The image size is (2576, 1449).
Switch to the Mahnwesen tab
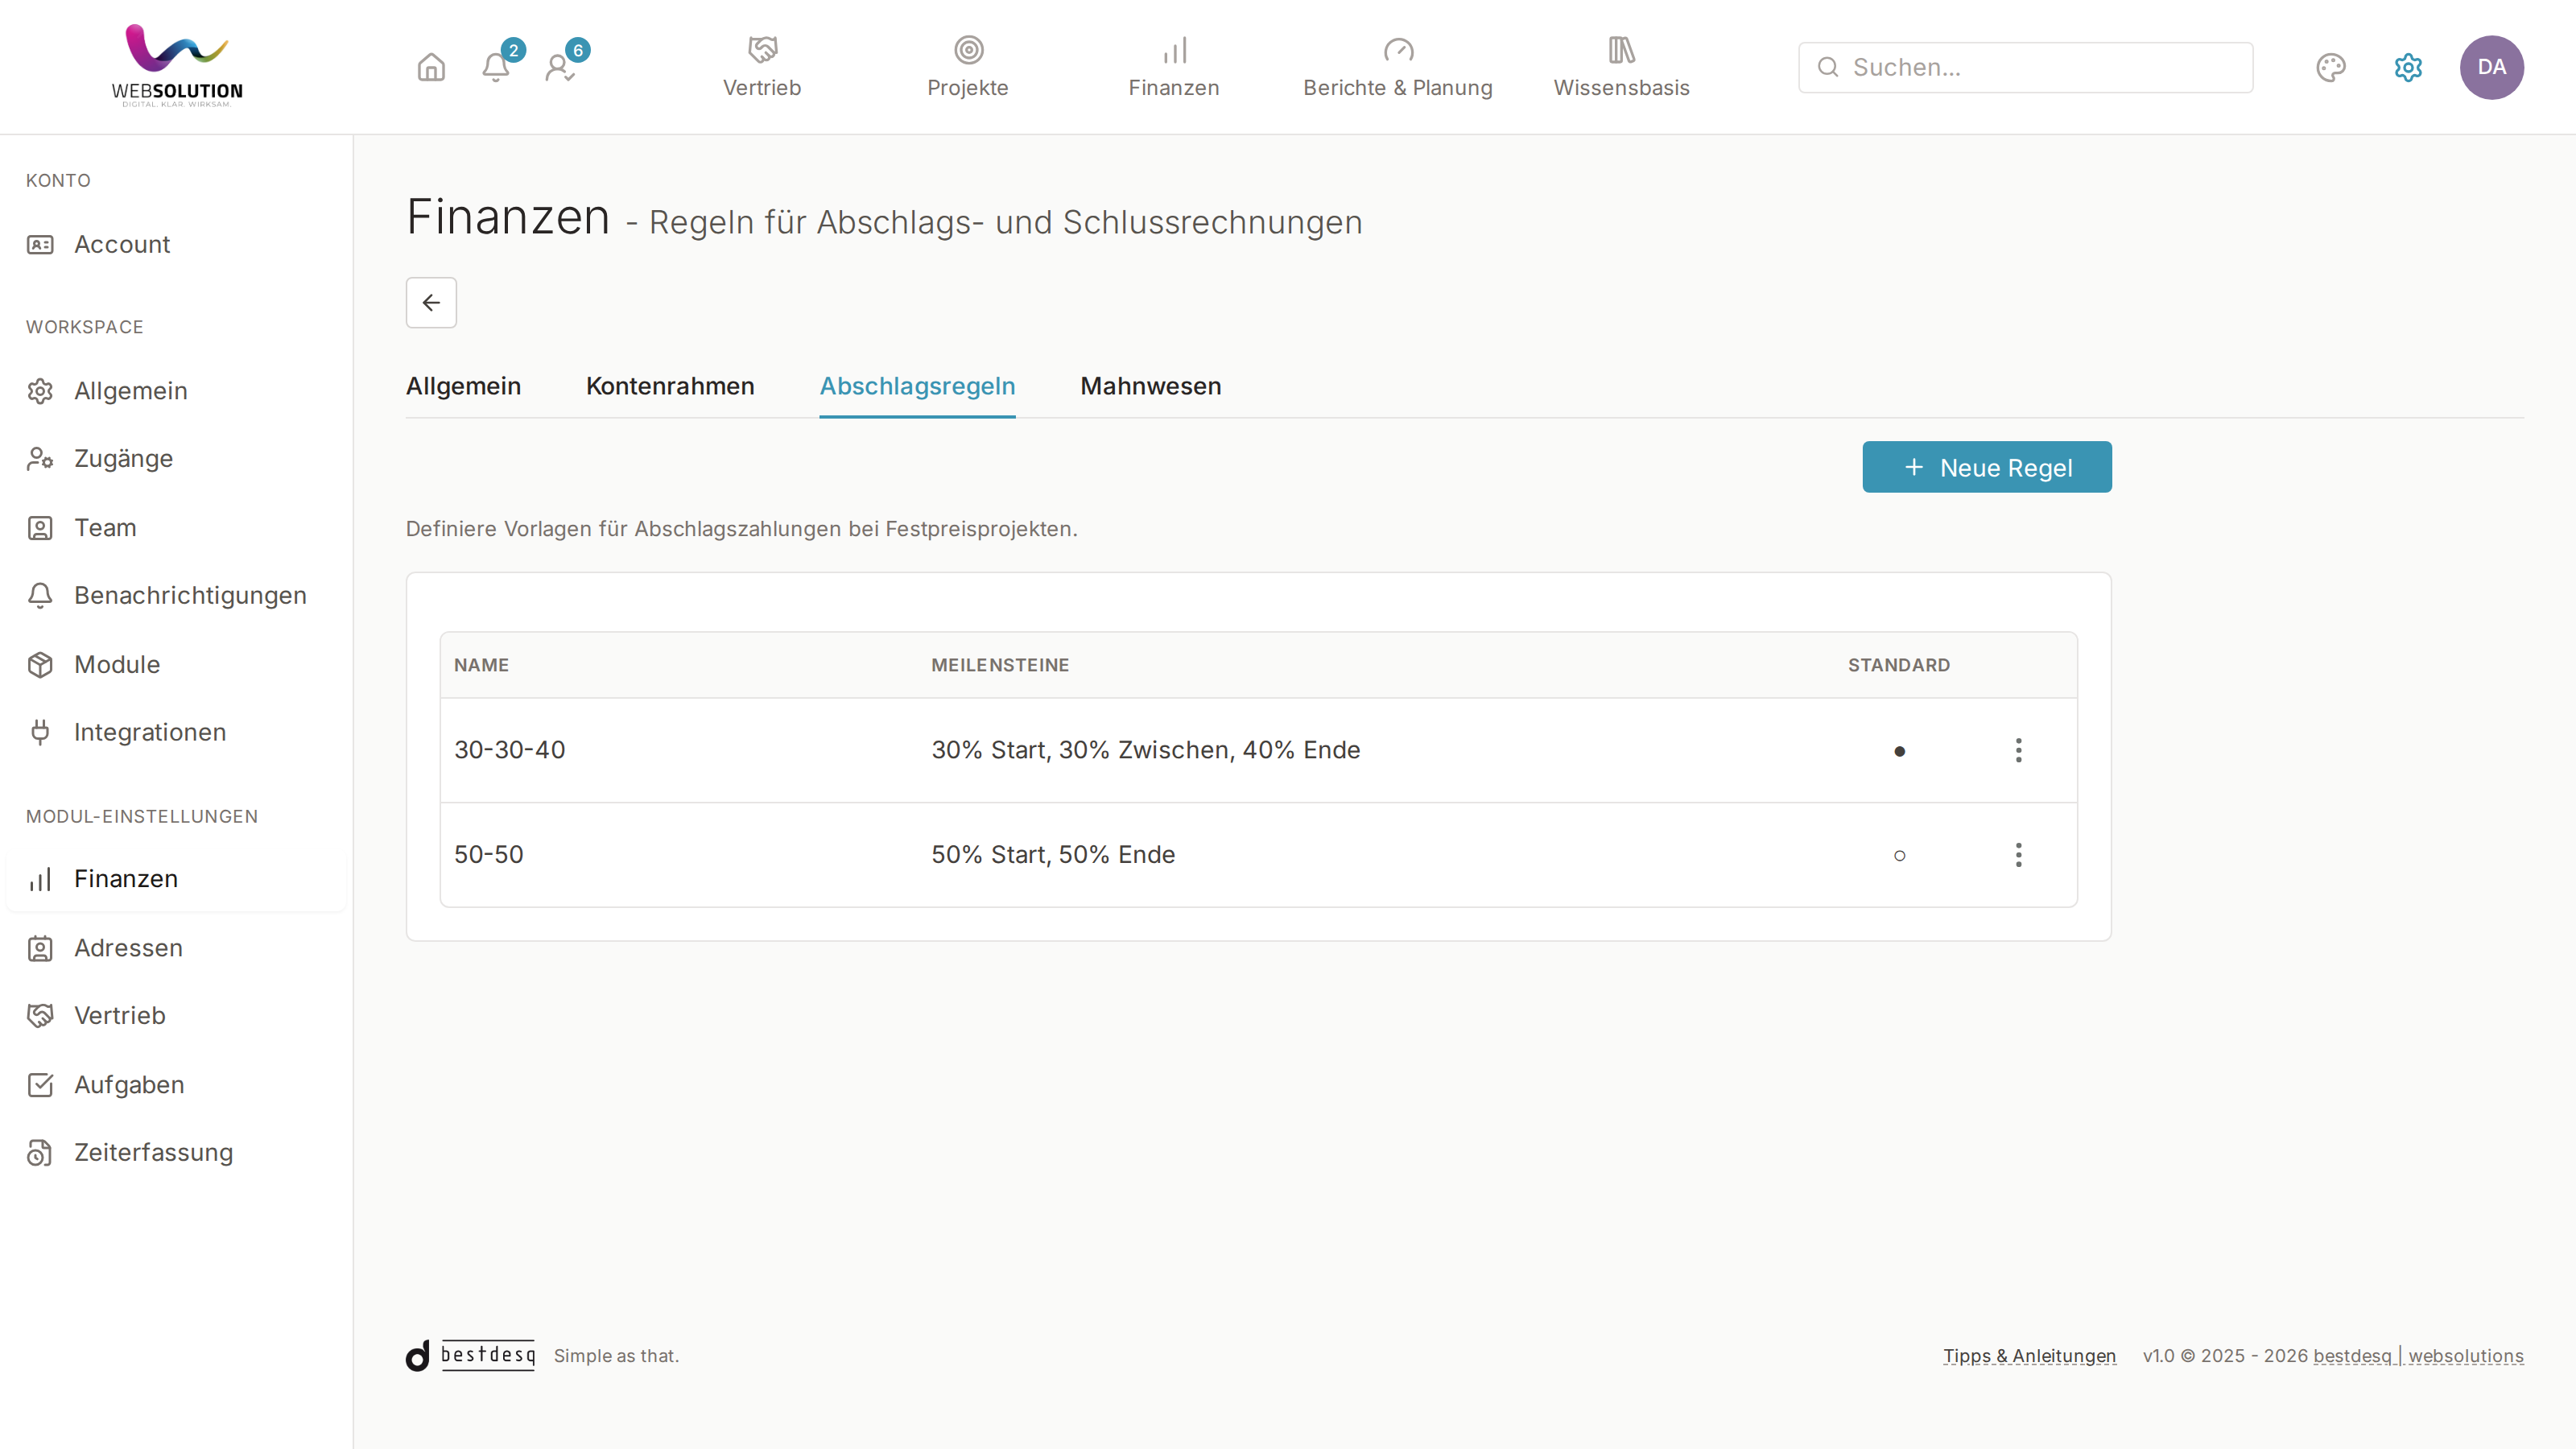[x=1150, y=386]
